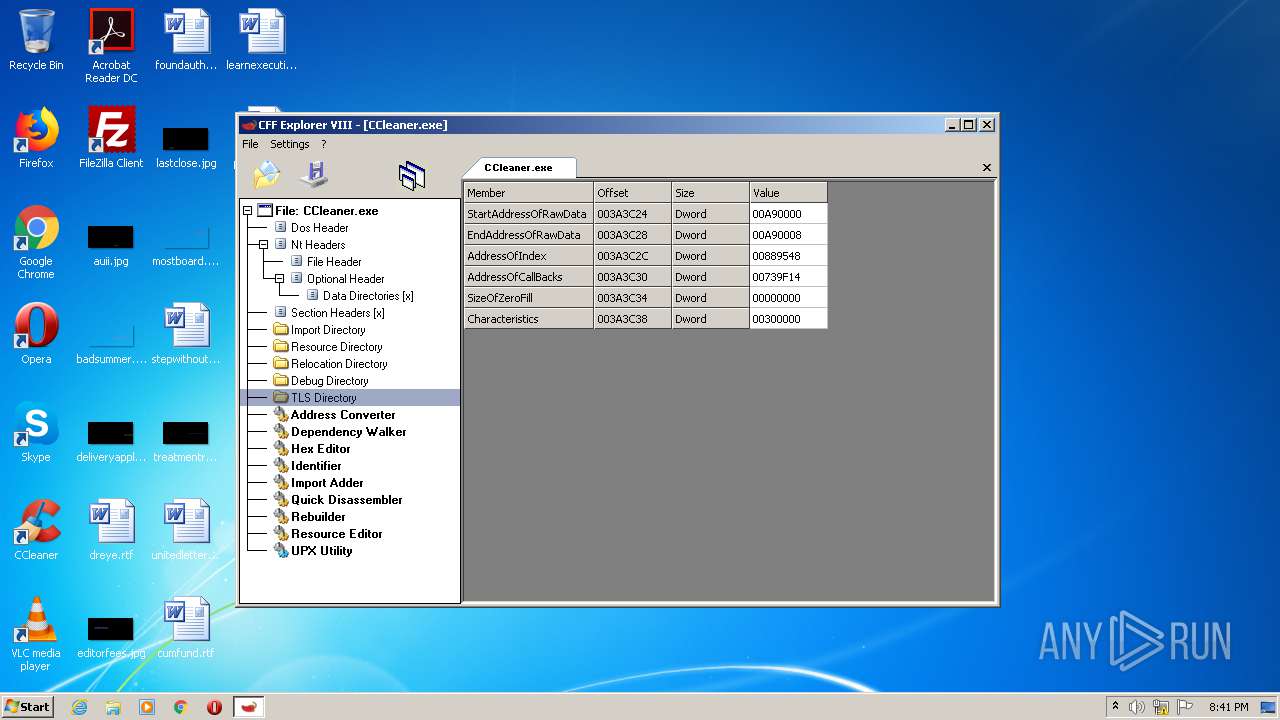Open Quick Disassembler tool
Screen dimensions: 1280x720
coord(346,500)
